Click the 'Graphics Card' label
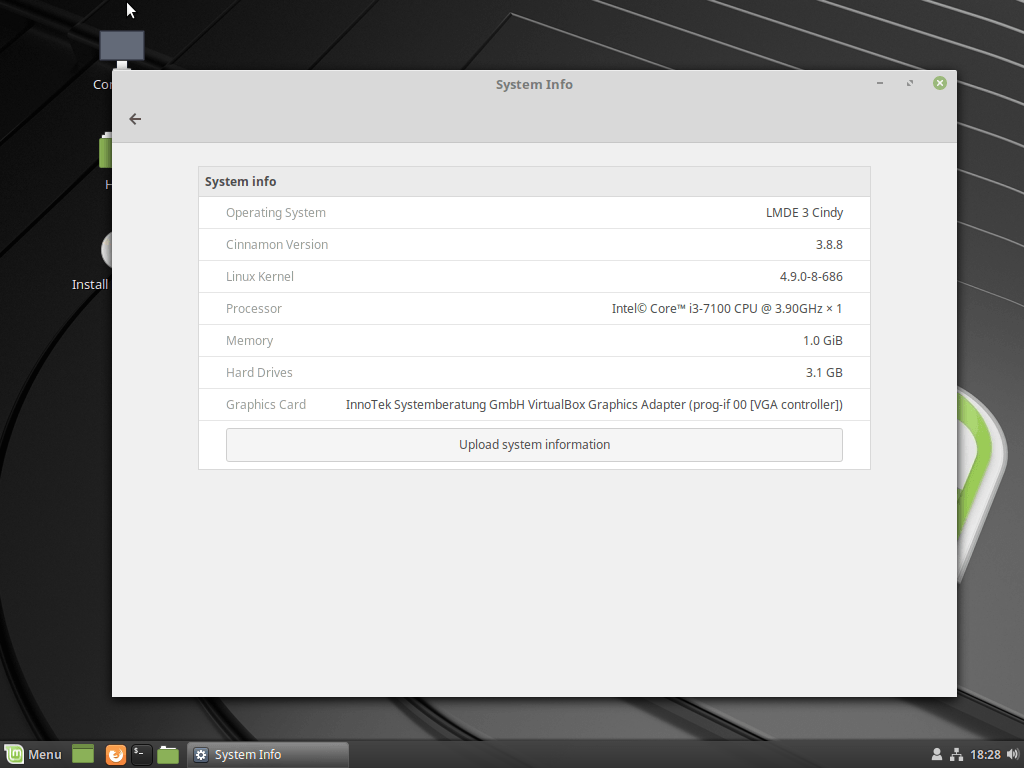The image size is (1024, 768). coord(266,405)
